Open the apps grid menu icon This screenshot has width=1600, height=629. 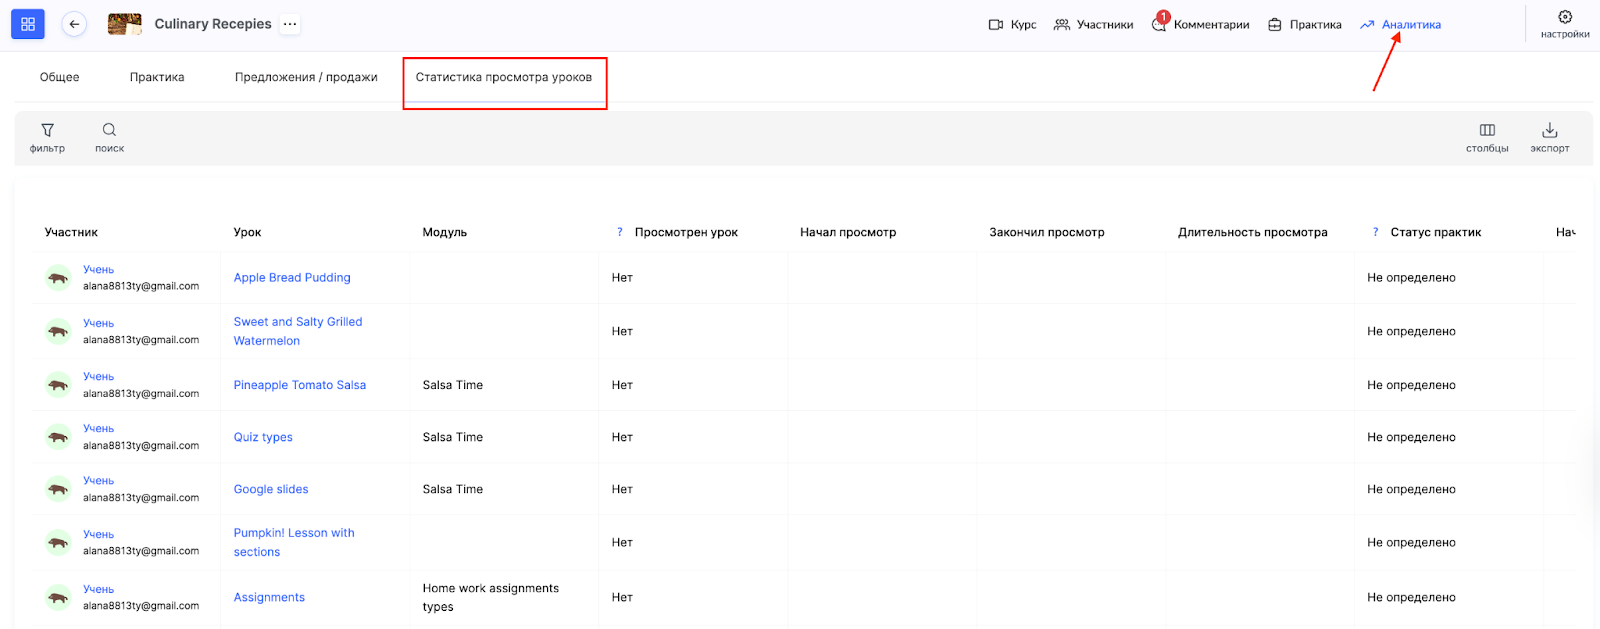point(28,24)
